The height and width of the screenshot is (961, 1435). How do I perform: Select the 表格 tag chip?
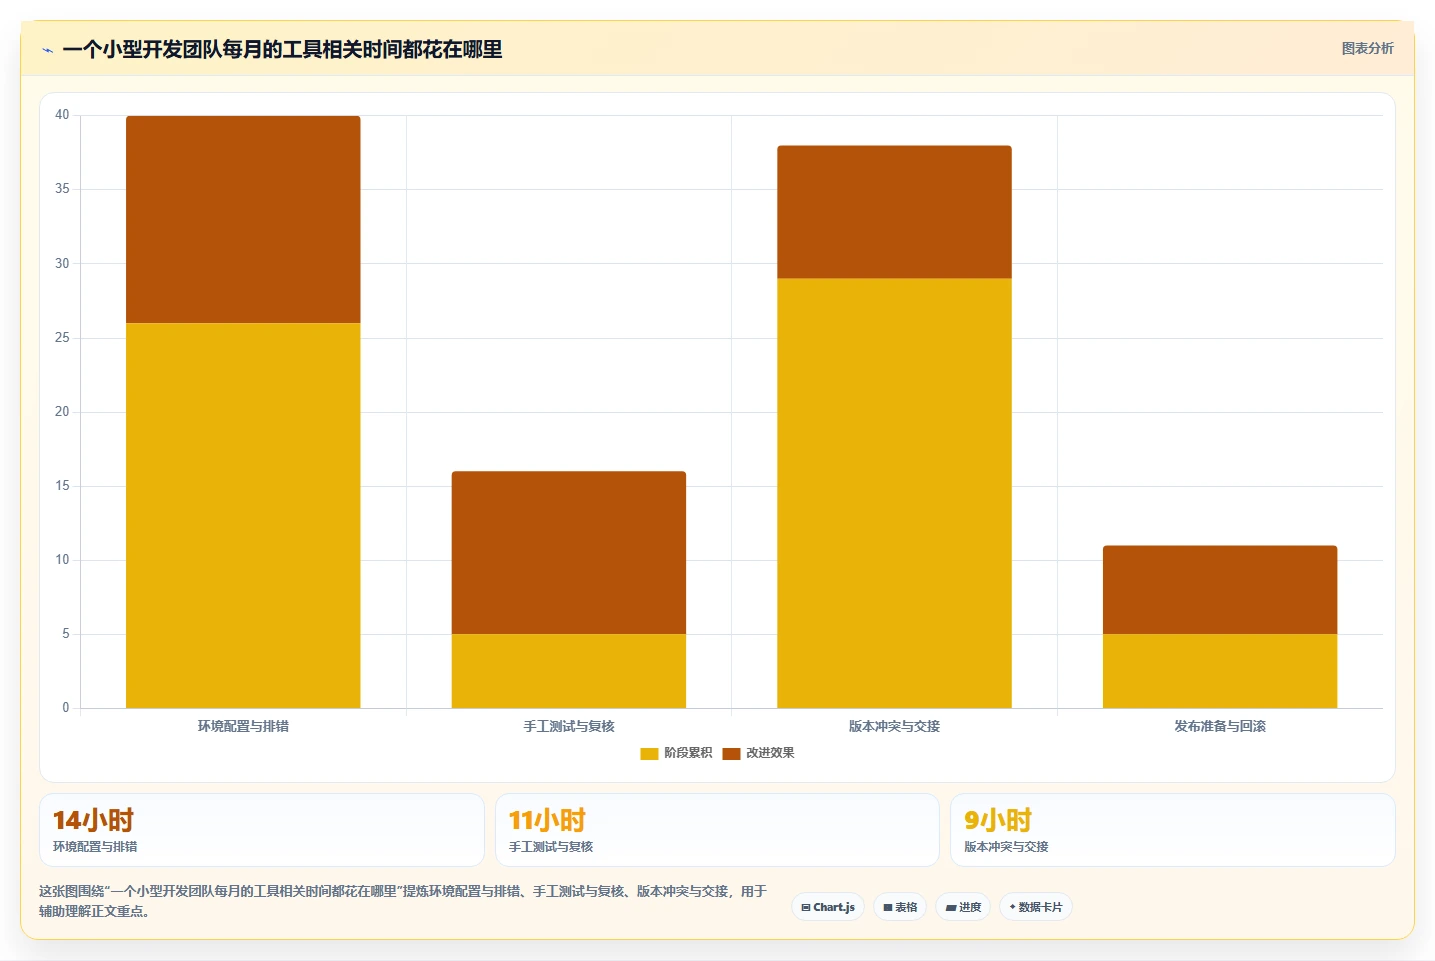(x=900, y=907)
